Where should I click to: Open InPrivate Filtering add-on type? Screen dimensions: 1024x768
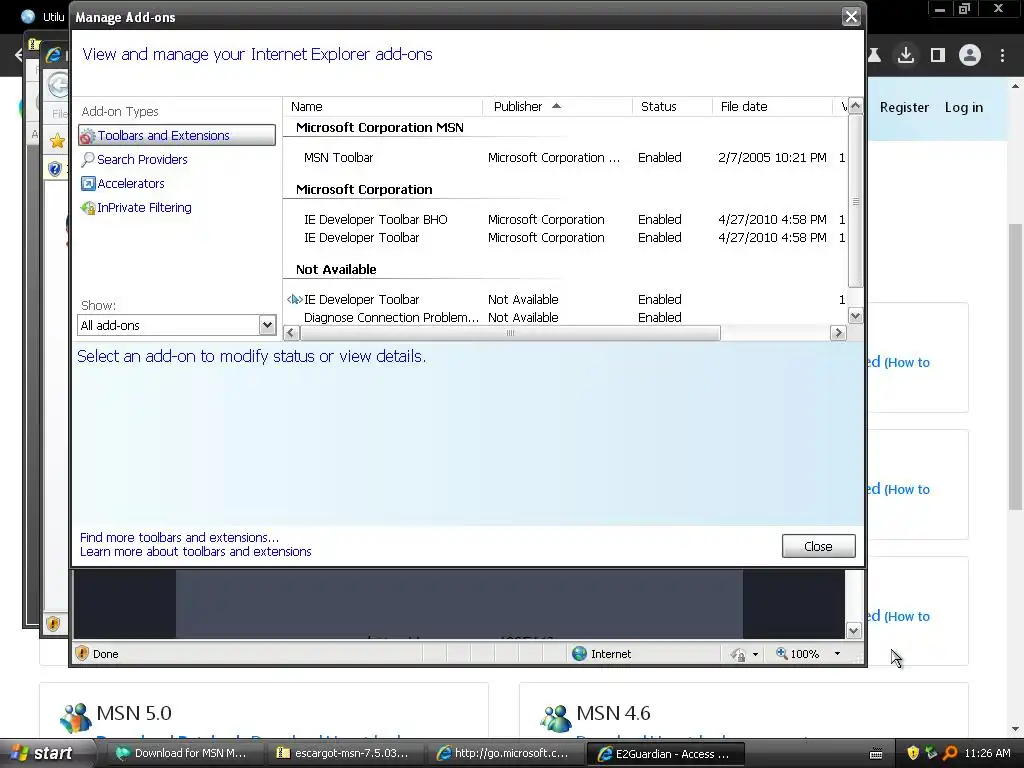click(x=144, y=208)
